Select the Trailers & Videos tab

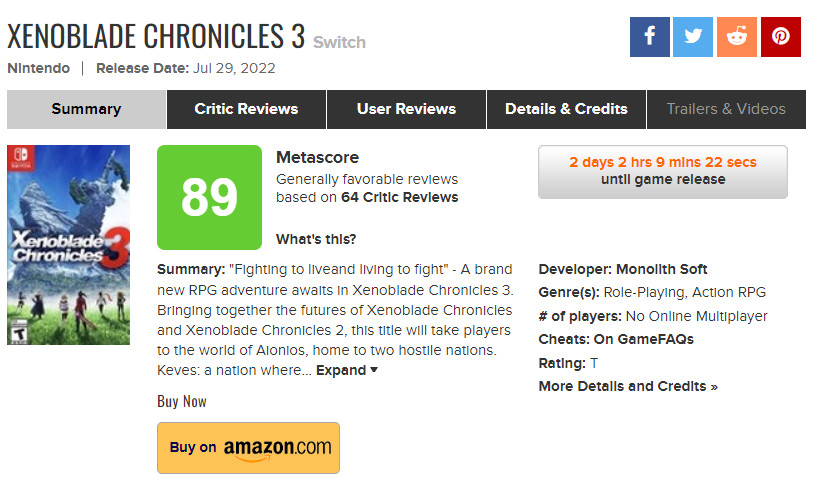pyautogui.click(x=726, y=109)
